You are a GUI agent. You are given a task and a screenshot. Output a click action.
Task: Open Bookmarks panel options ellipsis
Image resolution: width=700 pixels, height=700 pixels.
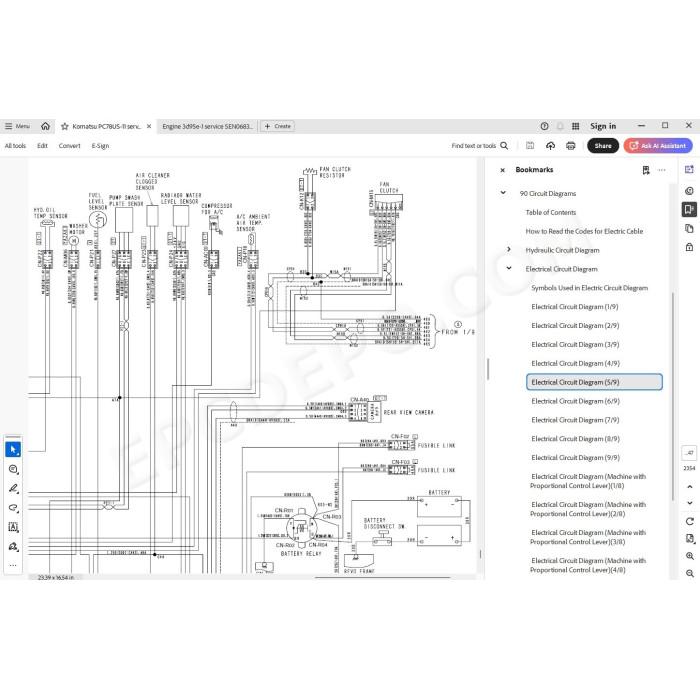coord(662,170)
